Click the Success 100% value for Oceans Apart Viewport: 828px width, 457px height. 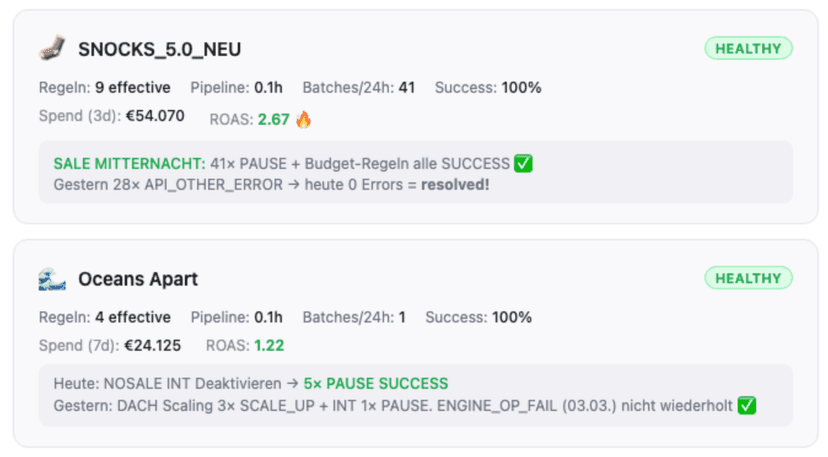tap(510, 317)
